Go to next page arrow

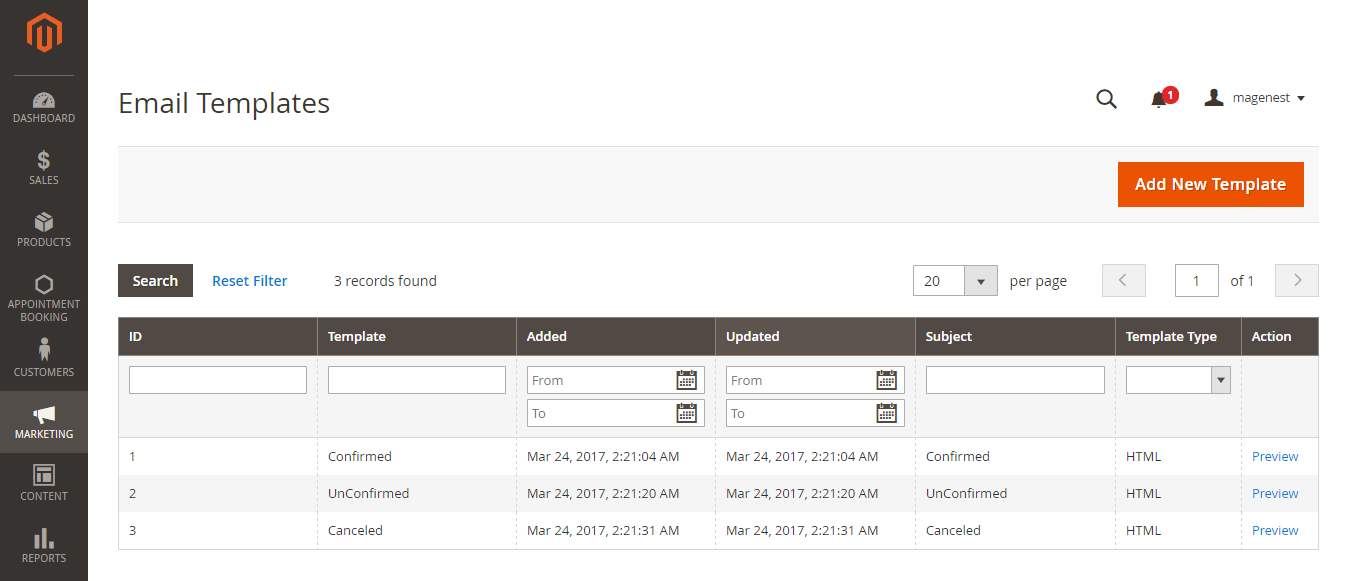[x=1297, y=281]
